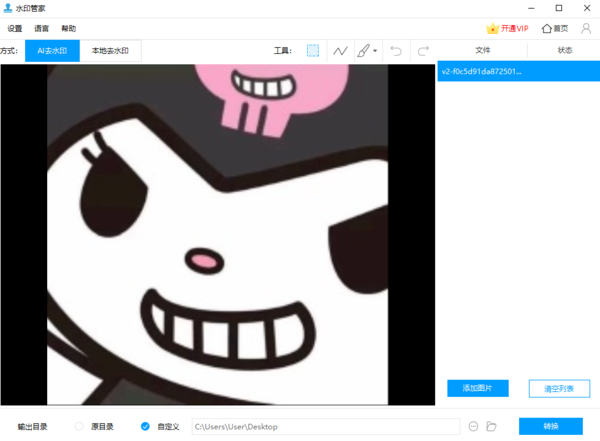Switch to AI去水印 mode
Viewport: 600px width, 441px height.
(x=52, y=51)
